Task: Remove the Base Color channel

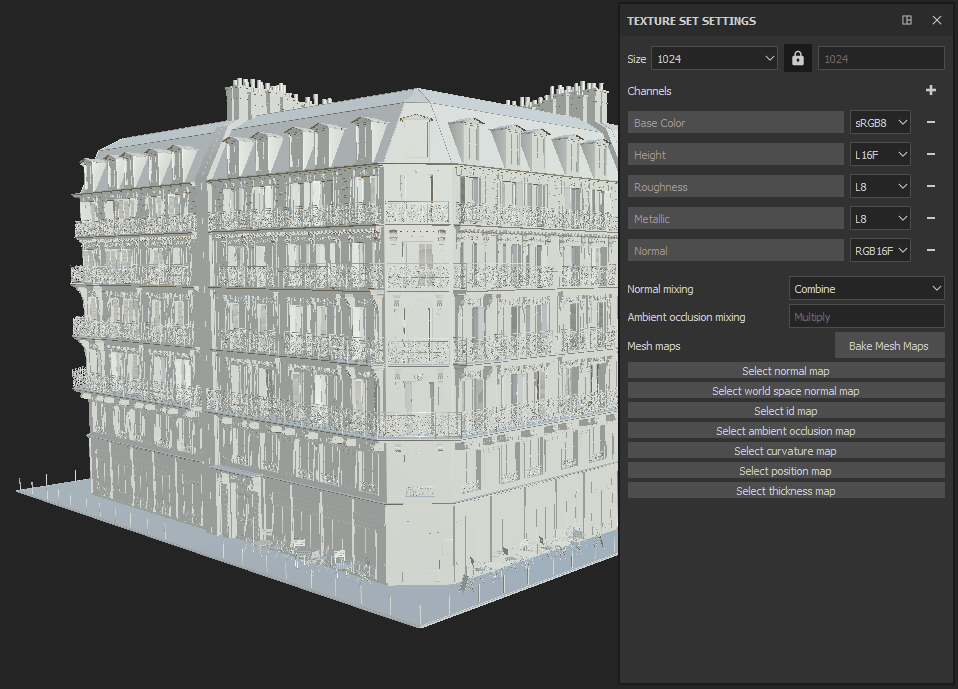Action: [931, 122]
